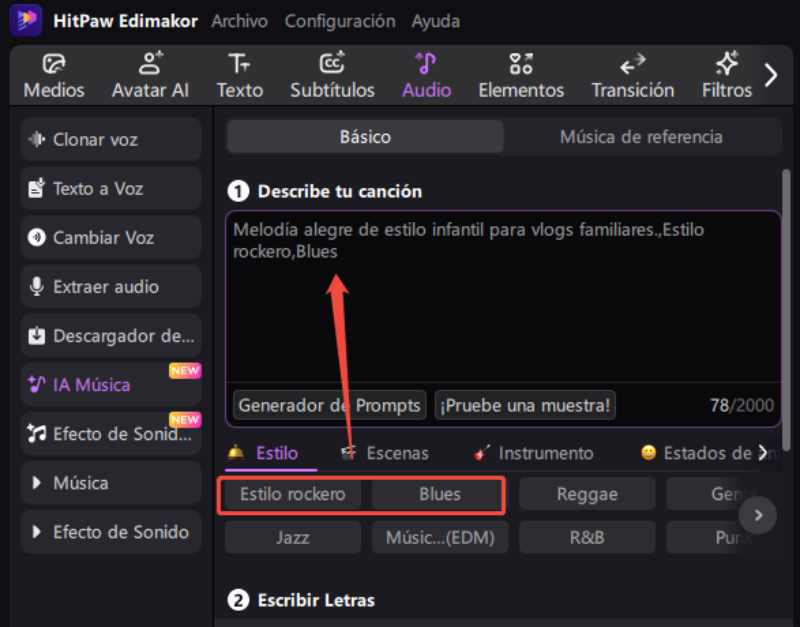Expand the Efecto de Sonido section
Screen dimensions: 800x627
pos(111,532)
